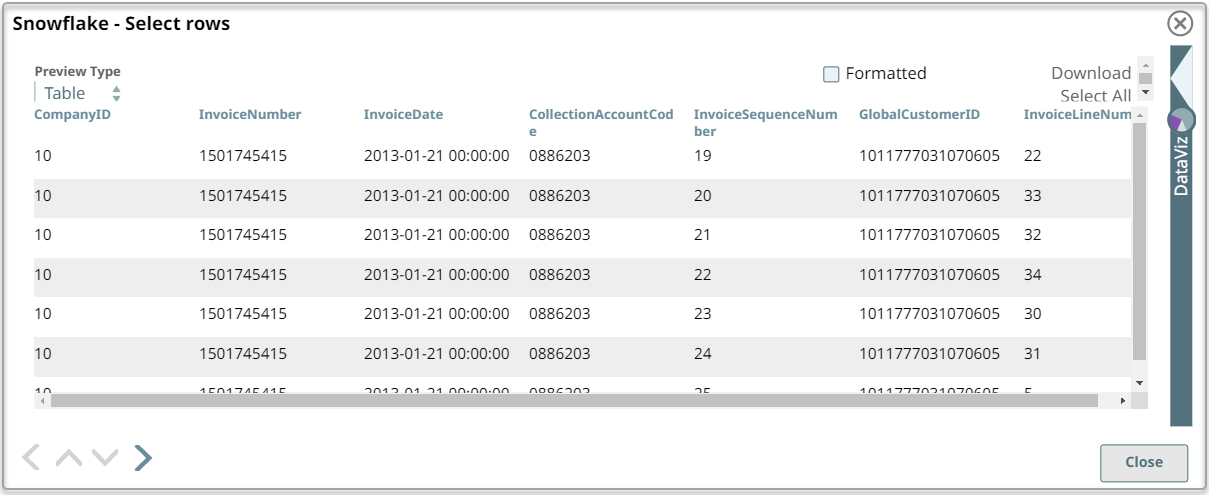Screen dimensions: 1209x495
Task: Click the down arrow navigation icon
Action: (105, 458)
